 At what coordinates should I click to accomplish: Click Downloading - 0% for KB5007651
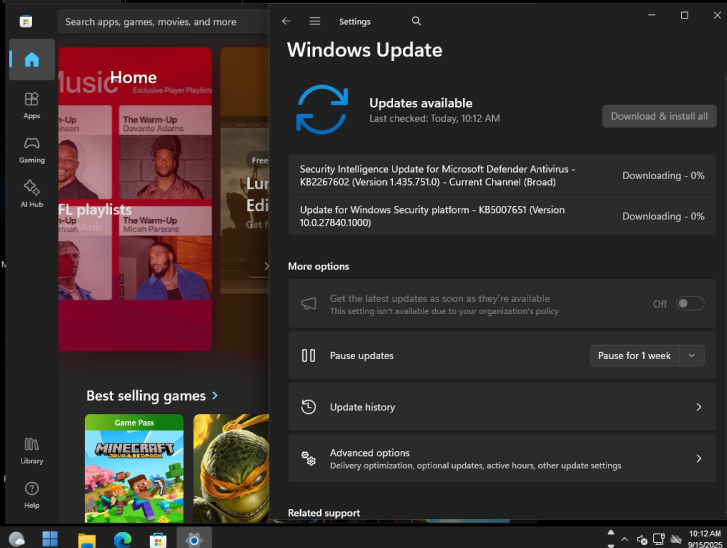663,216
